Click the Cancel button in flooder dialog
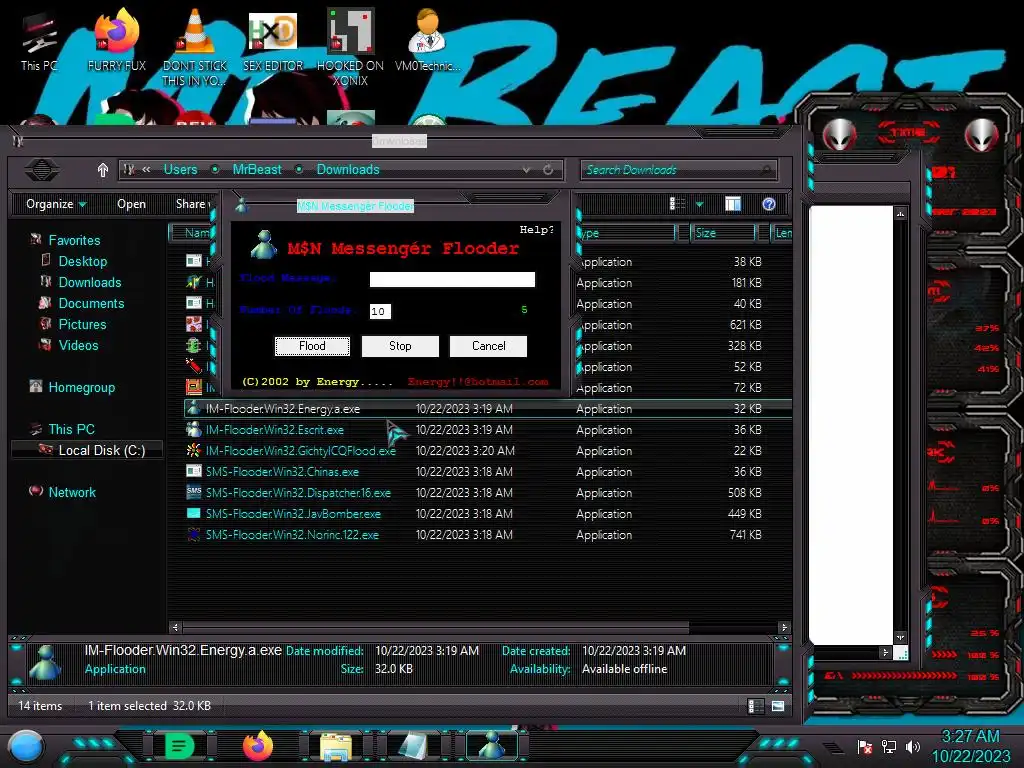 pyautogui.click(x=488, y=346)
